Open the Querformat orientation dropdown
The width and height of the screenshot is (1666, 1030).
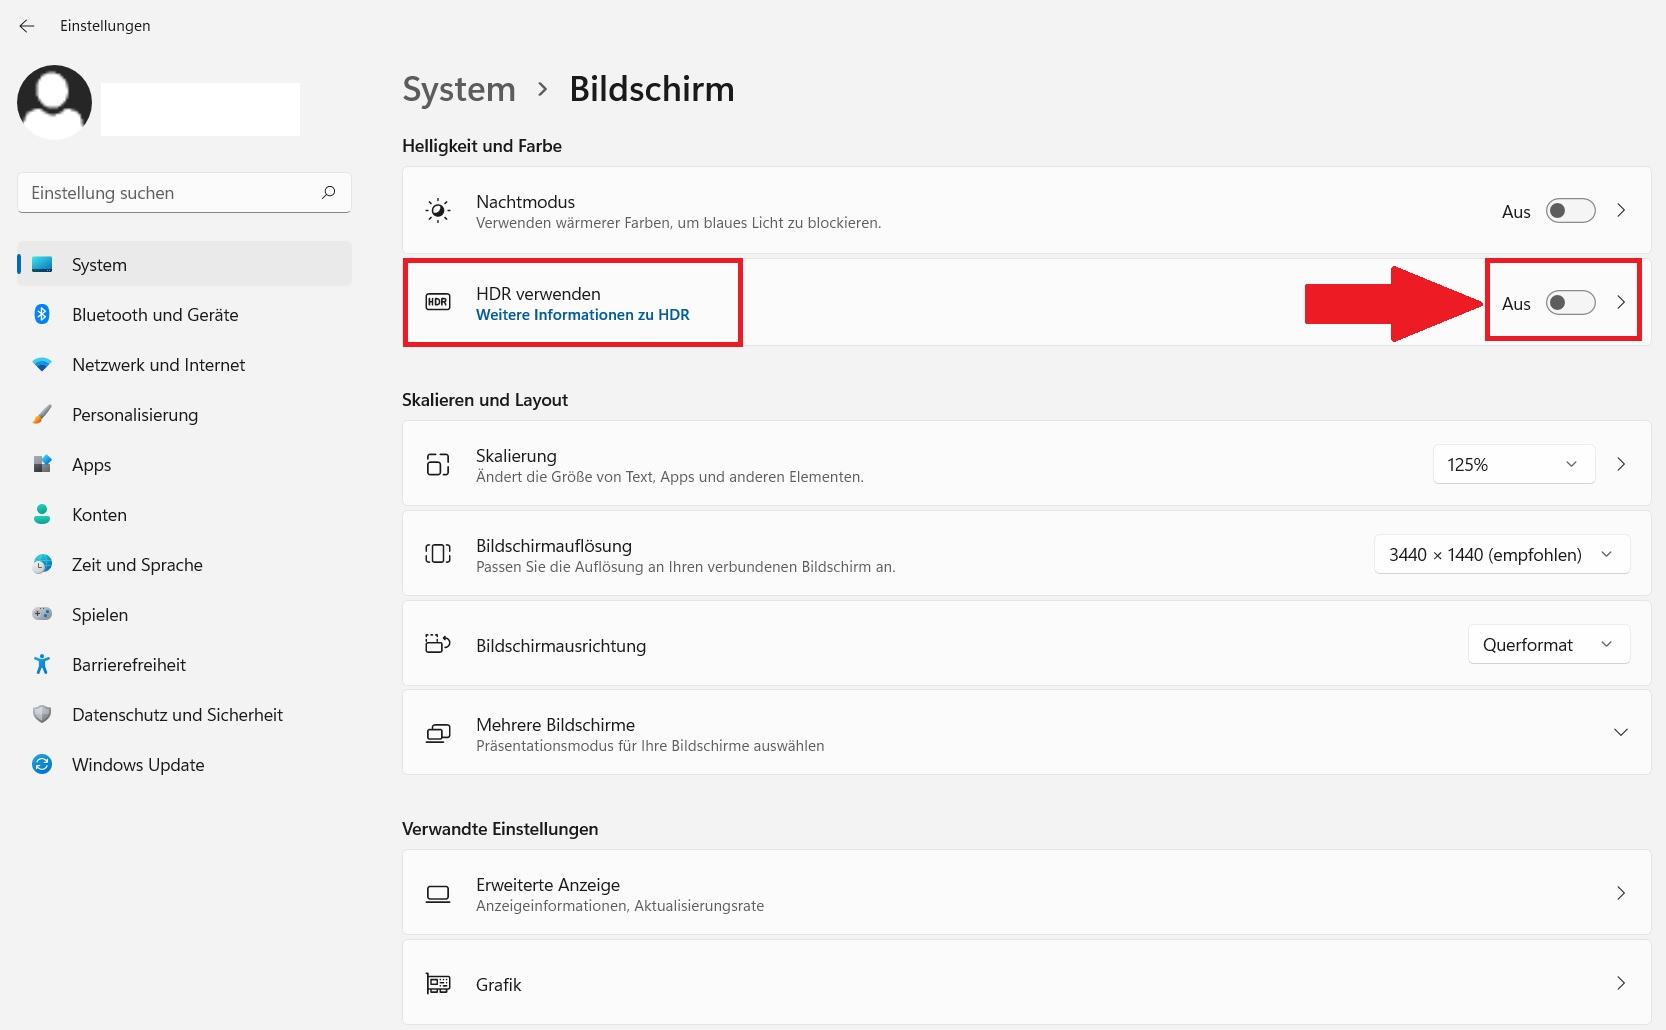coord(1548,645)
